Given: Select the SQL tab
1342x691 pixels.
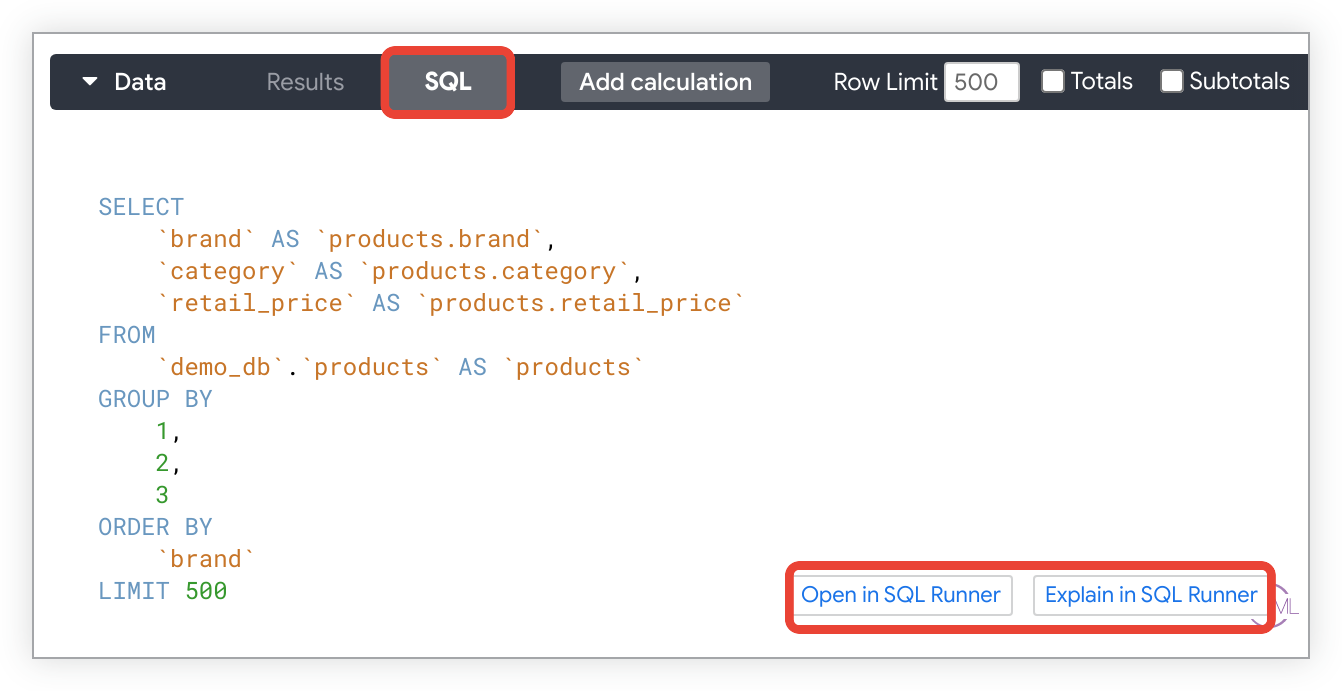Looking at the screenshot, I should 447,82.
